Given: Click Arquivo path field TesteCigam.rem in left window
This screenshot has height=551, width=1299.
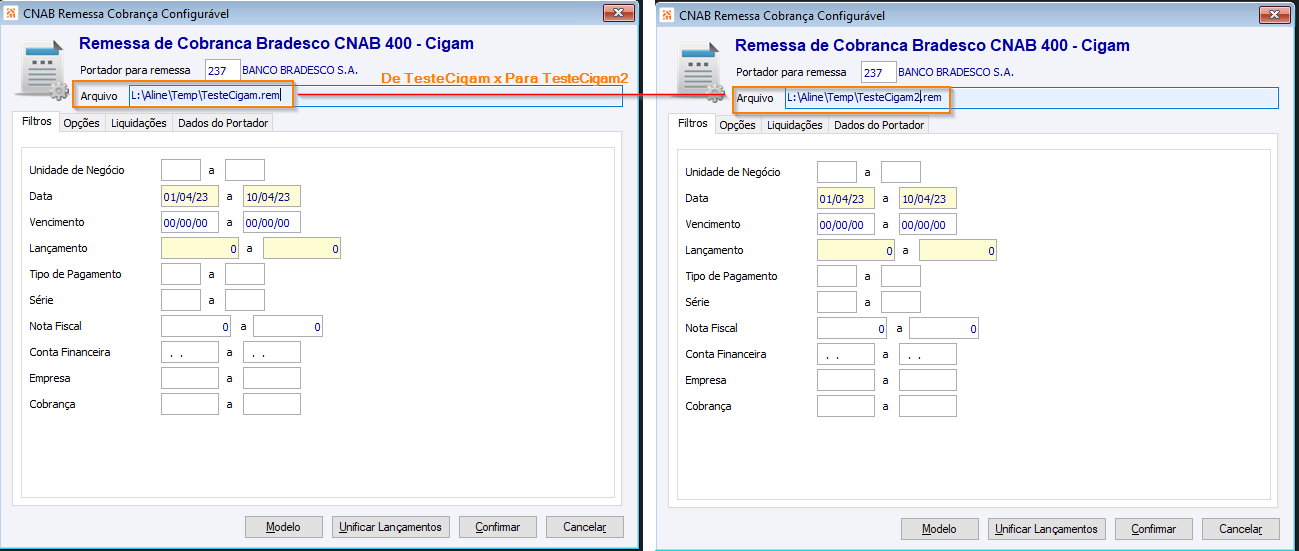Looking at the screenshot, I should (x=375, y=96).
